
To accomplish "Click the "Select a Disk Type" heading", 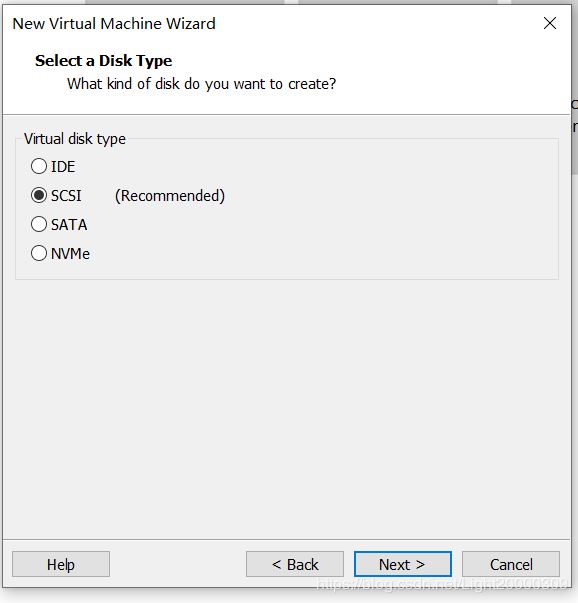I will coord(103,61).
